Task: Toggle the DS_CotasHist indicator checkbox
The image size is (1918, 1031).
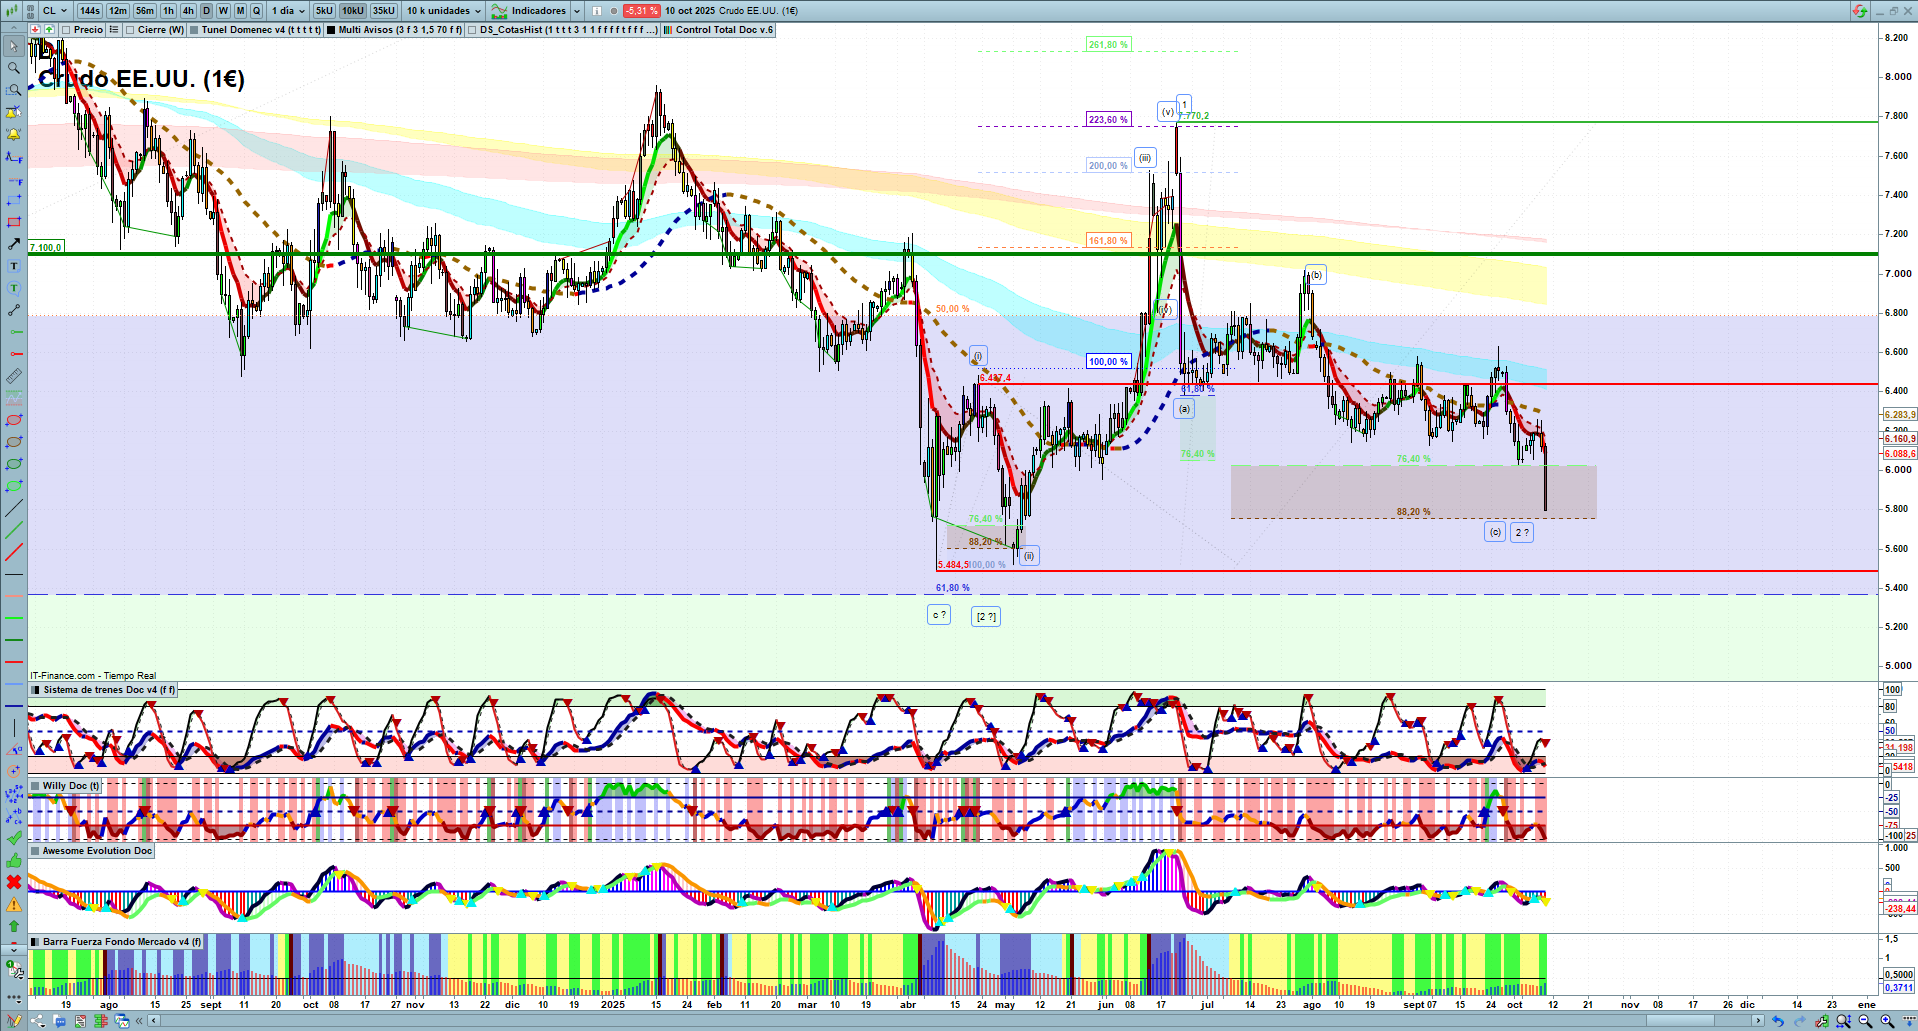Action: pos(473,30)
